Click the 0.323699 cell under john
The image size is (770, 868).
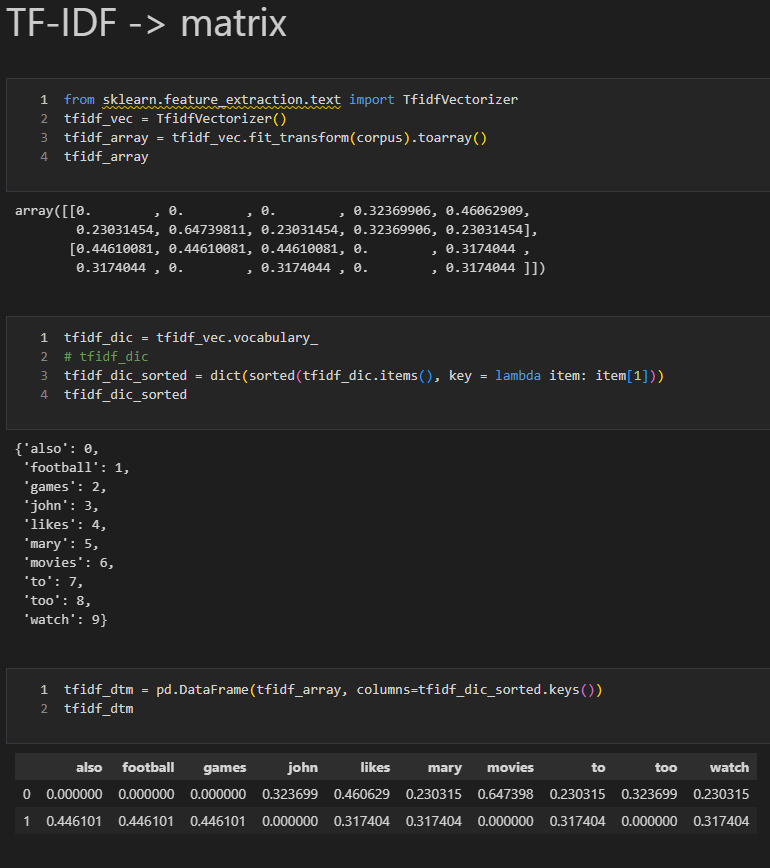point(290,794)
